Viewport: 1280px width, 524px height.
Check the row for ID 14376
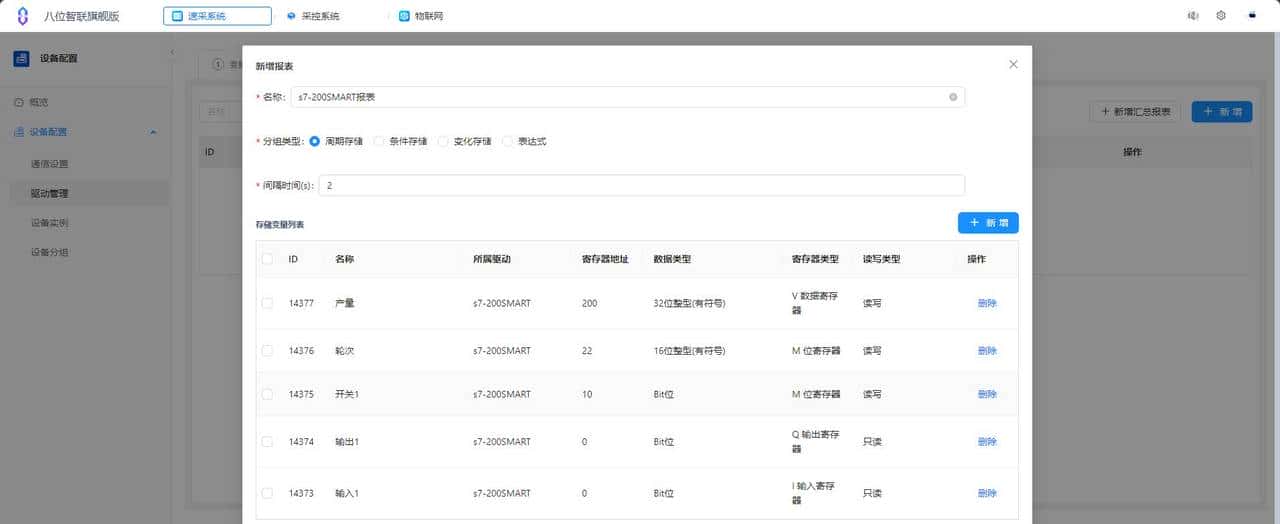coord(267,351)
